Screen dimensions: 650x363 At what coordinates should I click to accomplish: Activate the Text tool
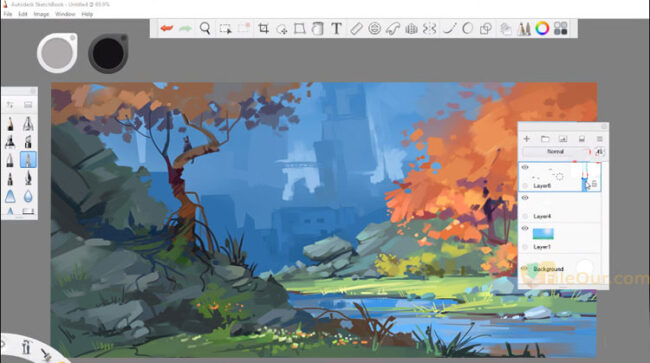(337, 28)
